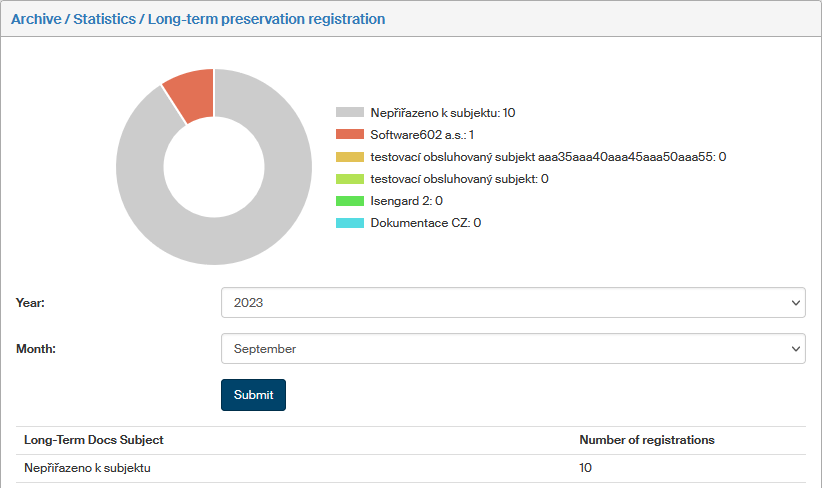Toggle the gray Nepřiřazeno k subjektu legend swatch
The height and width of the screenshot is (488, 822).
(x=350, y=113)
